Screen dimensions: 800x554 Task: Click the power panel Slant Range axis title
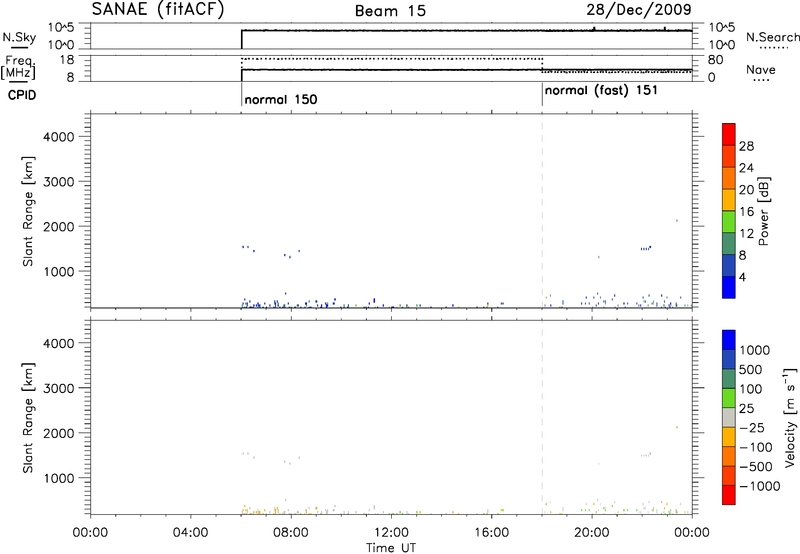(28, 211)
